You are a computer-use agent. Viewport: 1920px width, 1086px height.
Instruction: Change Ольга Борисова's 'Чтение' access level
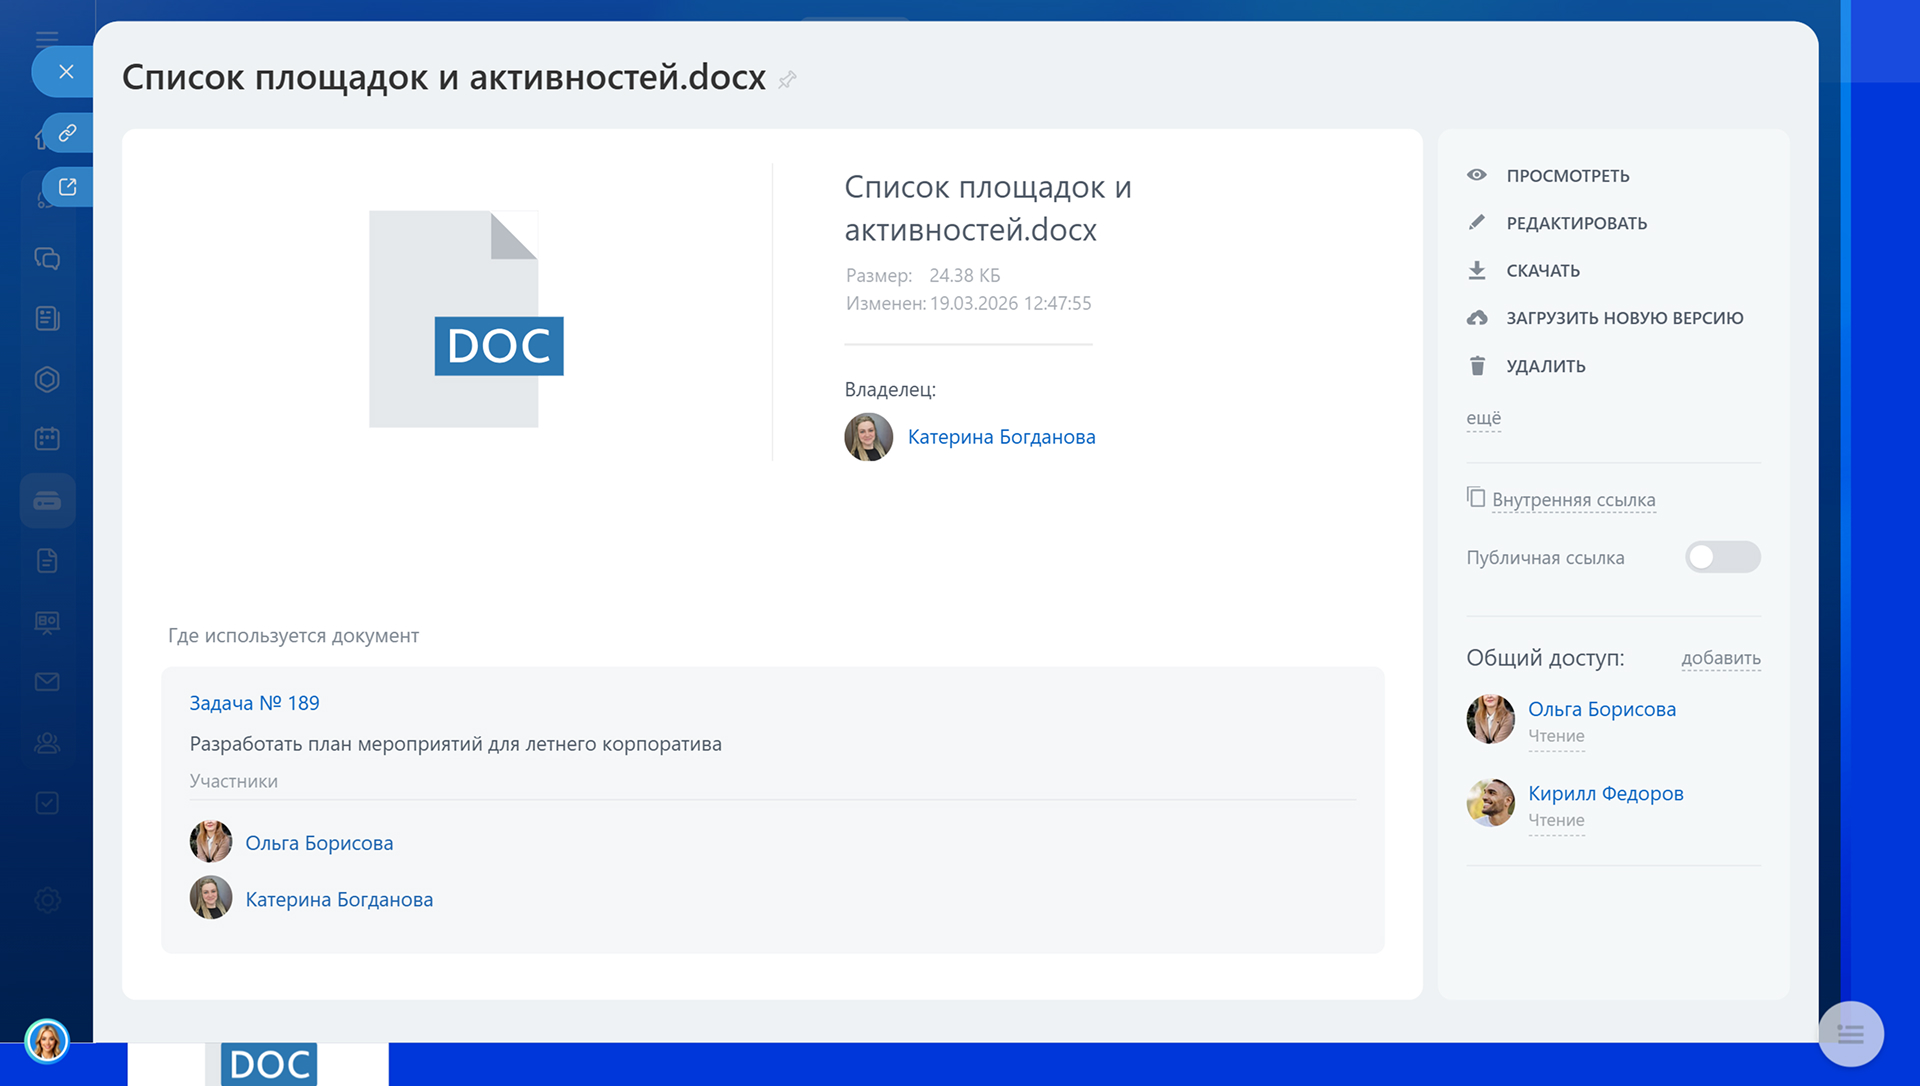1555,736
